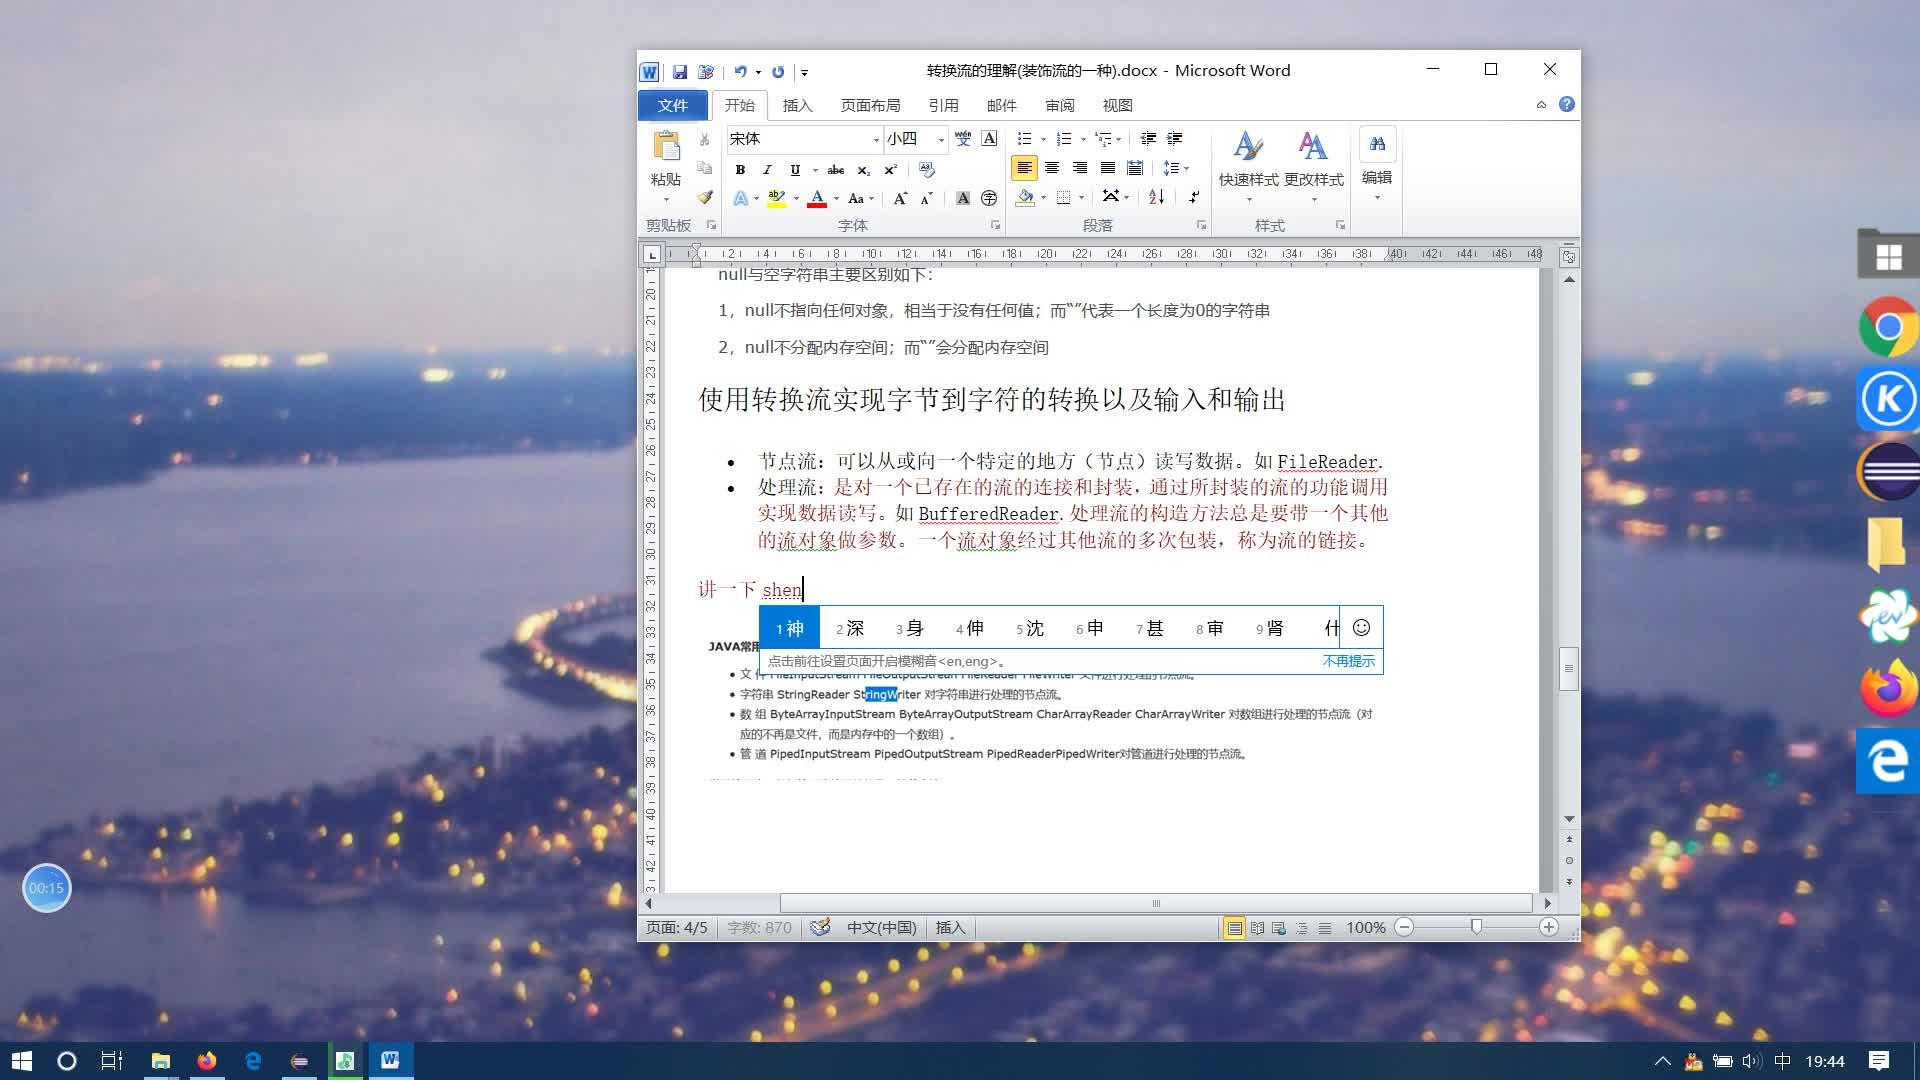
Task: Open the Word Help question mark icon
Action: pyautogui.click(x=1567, y=104)
